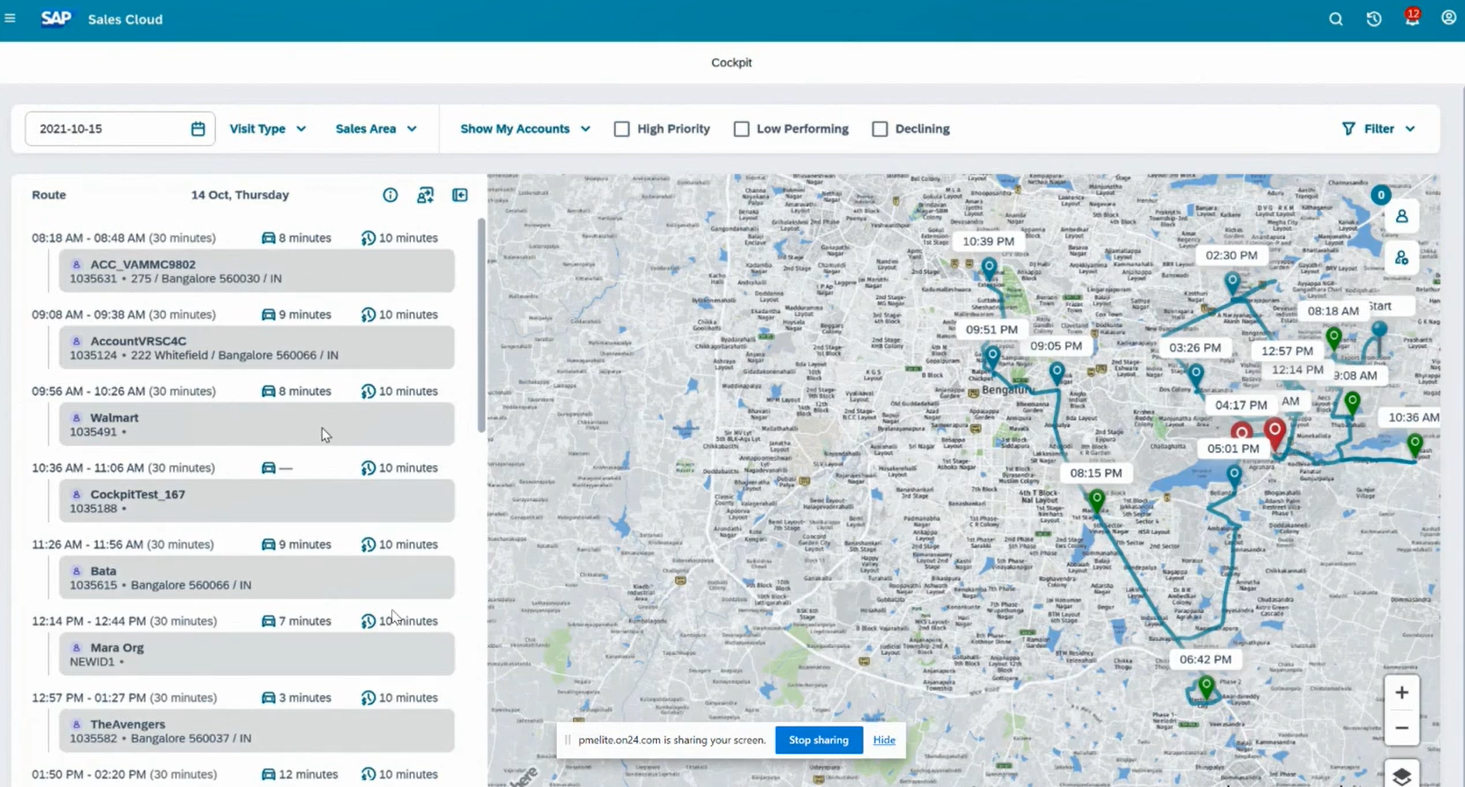Open the AccountVRSC4C account card
Screen dimensions: 1465x787
257,348
